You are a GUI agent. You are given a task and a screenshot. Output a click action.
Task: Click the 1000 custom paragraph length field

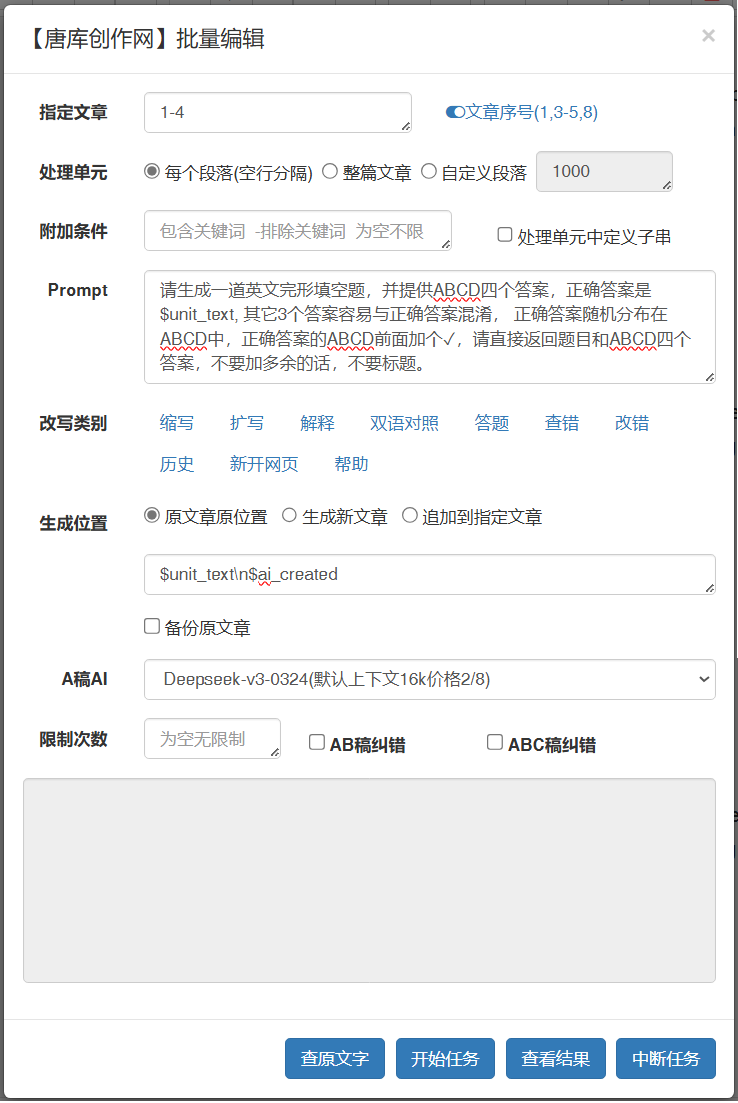[x=604, y=172]
